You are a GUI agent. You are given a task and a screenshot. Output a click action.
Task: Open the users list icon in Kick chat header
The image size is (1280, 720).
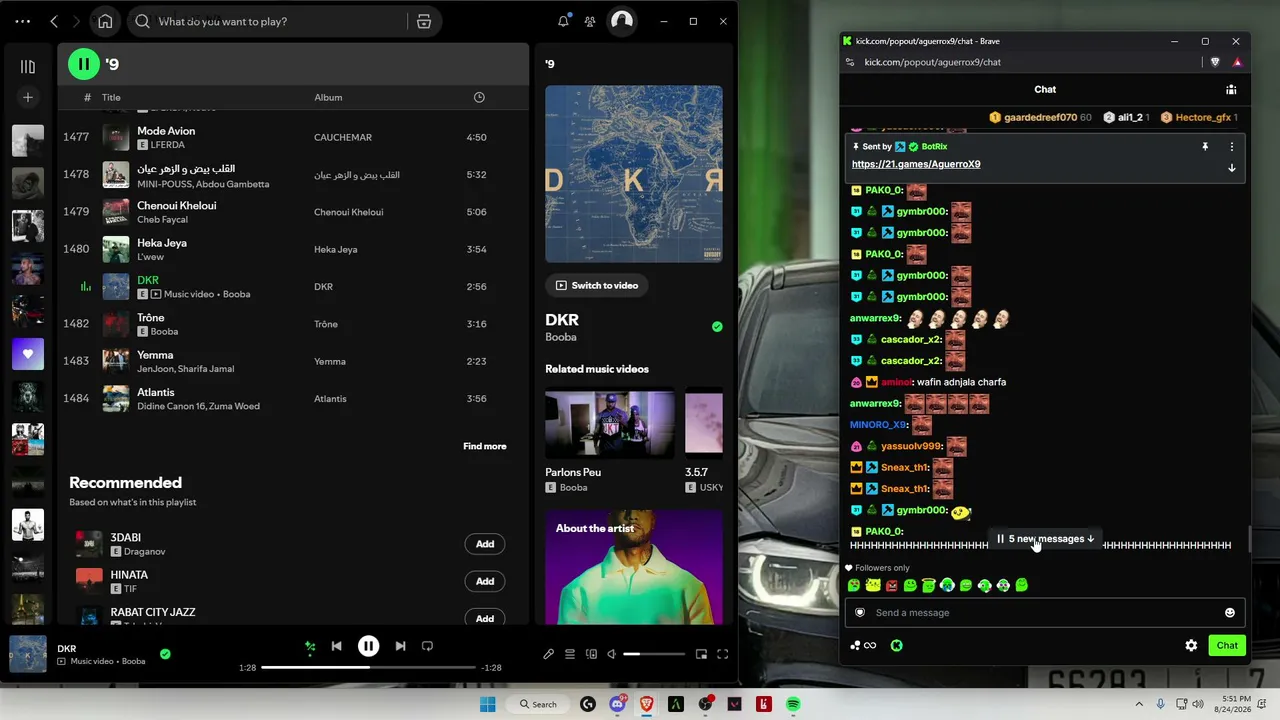click(1231, 89)
